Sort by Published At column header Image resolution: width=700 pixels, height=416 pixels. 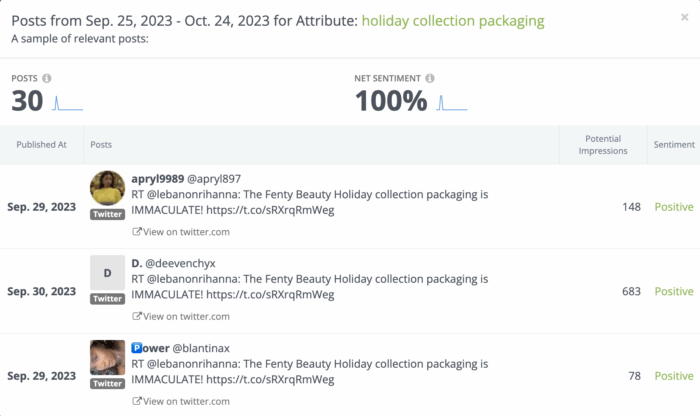coord(42,145)
